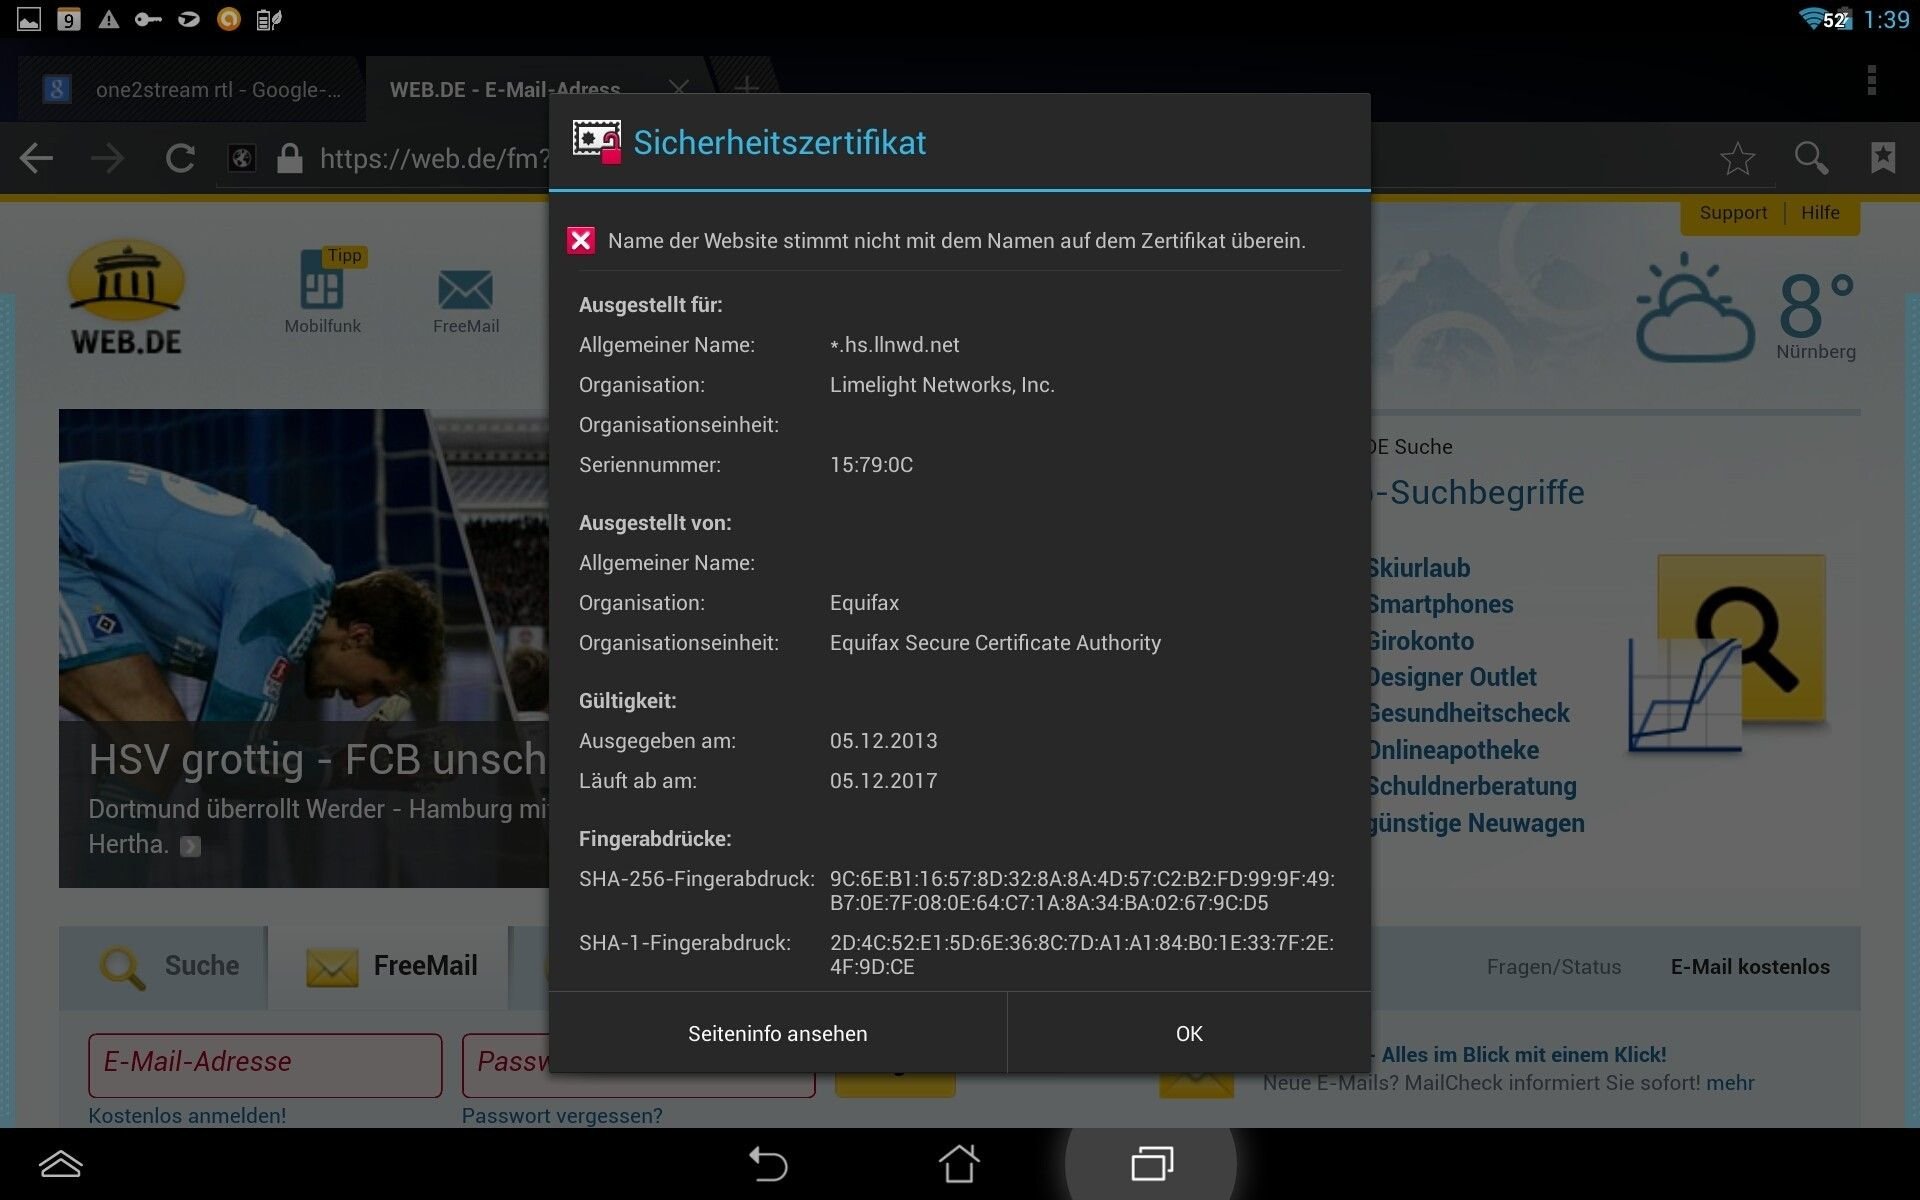Tap the Android back navigation button

point(768,1163)
